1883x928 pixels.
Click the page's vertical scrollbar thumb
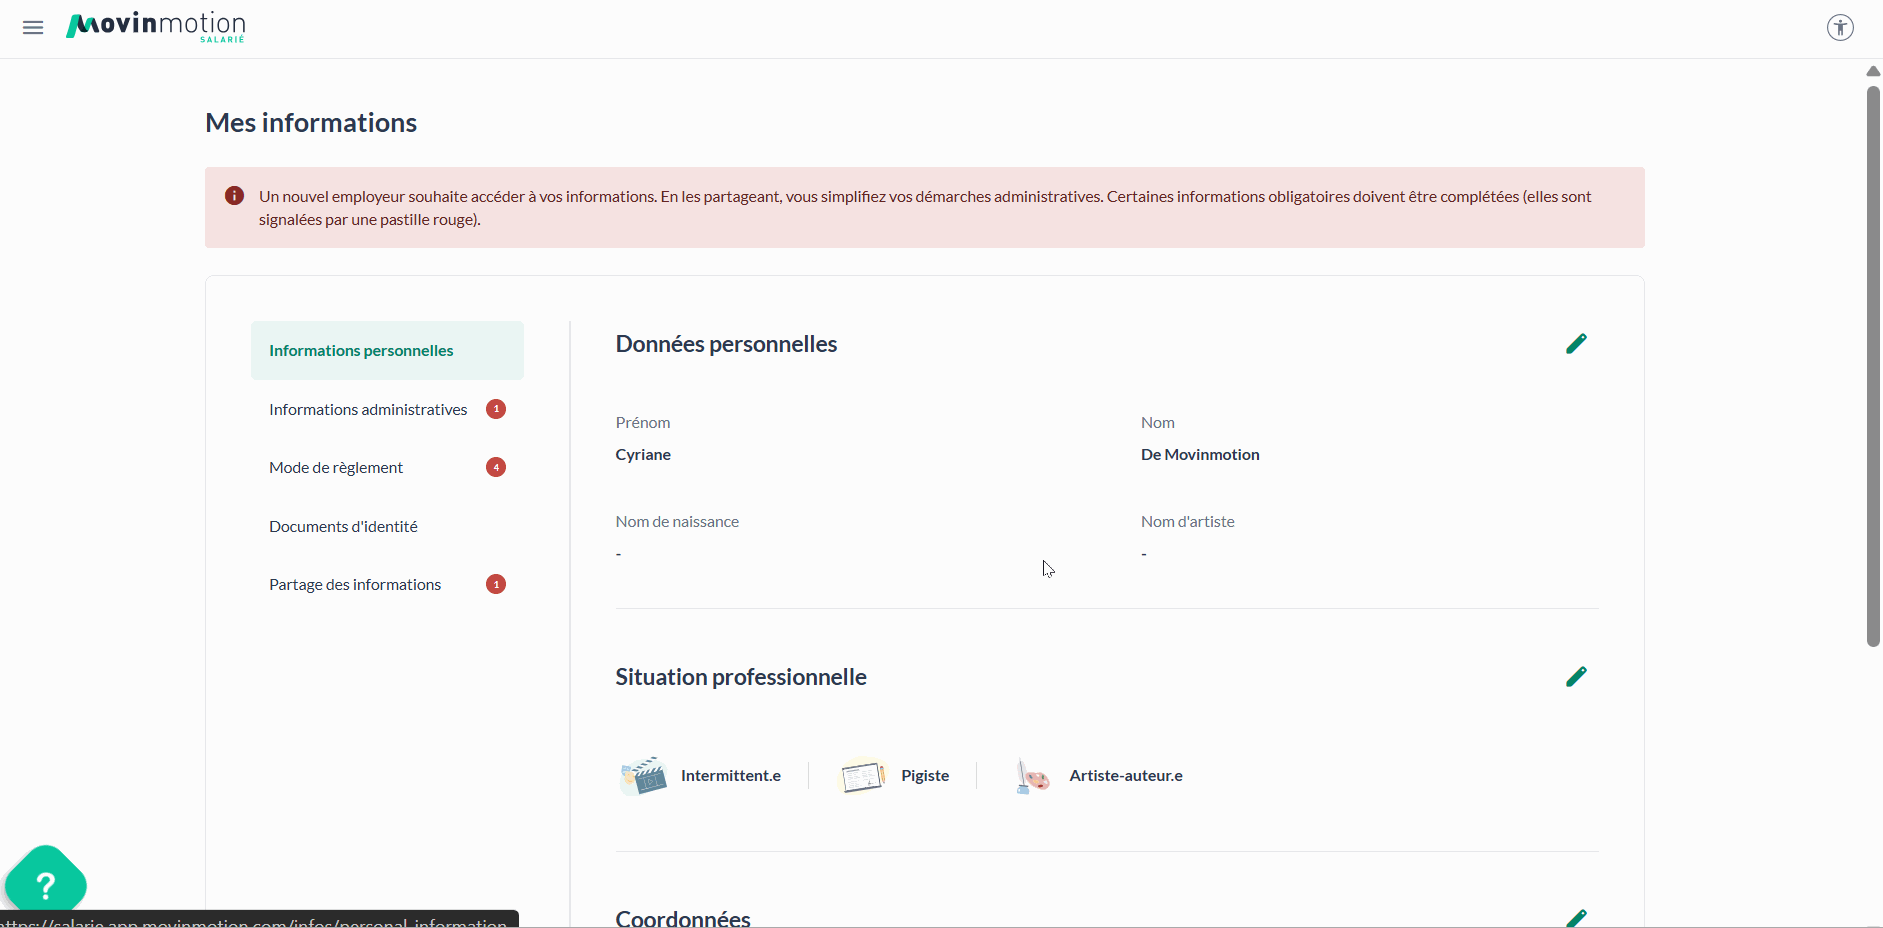click(1873, 365)
